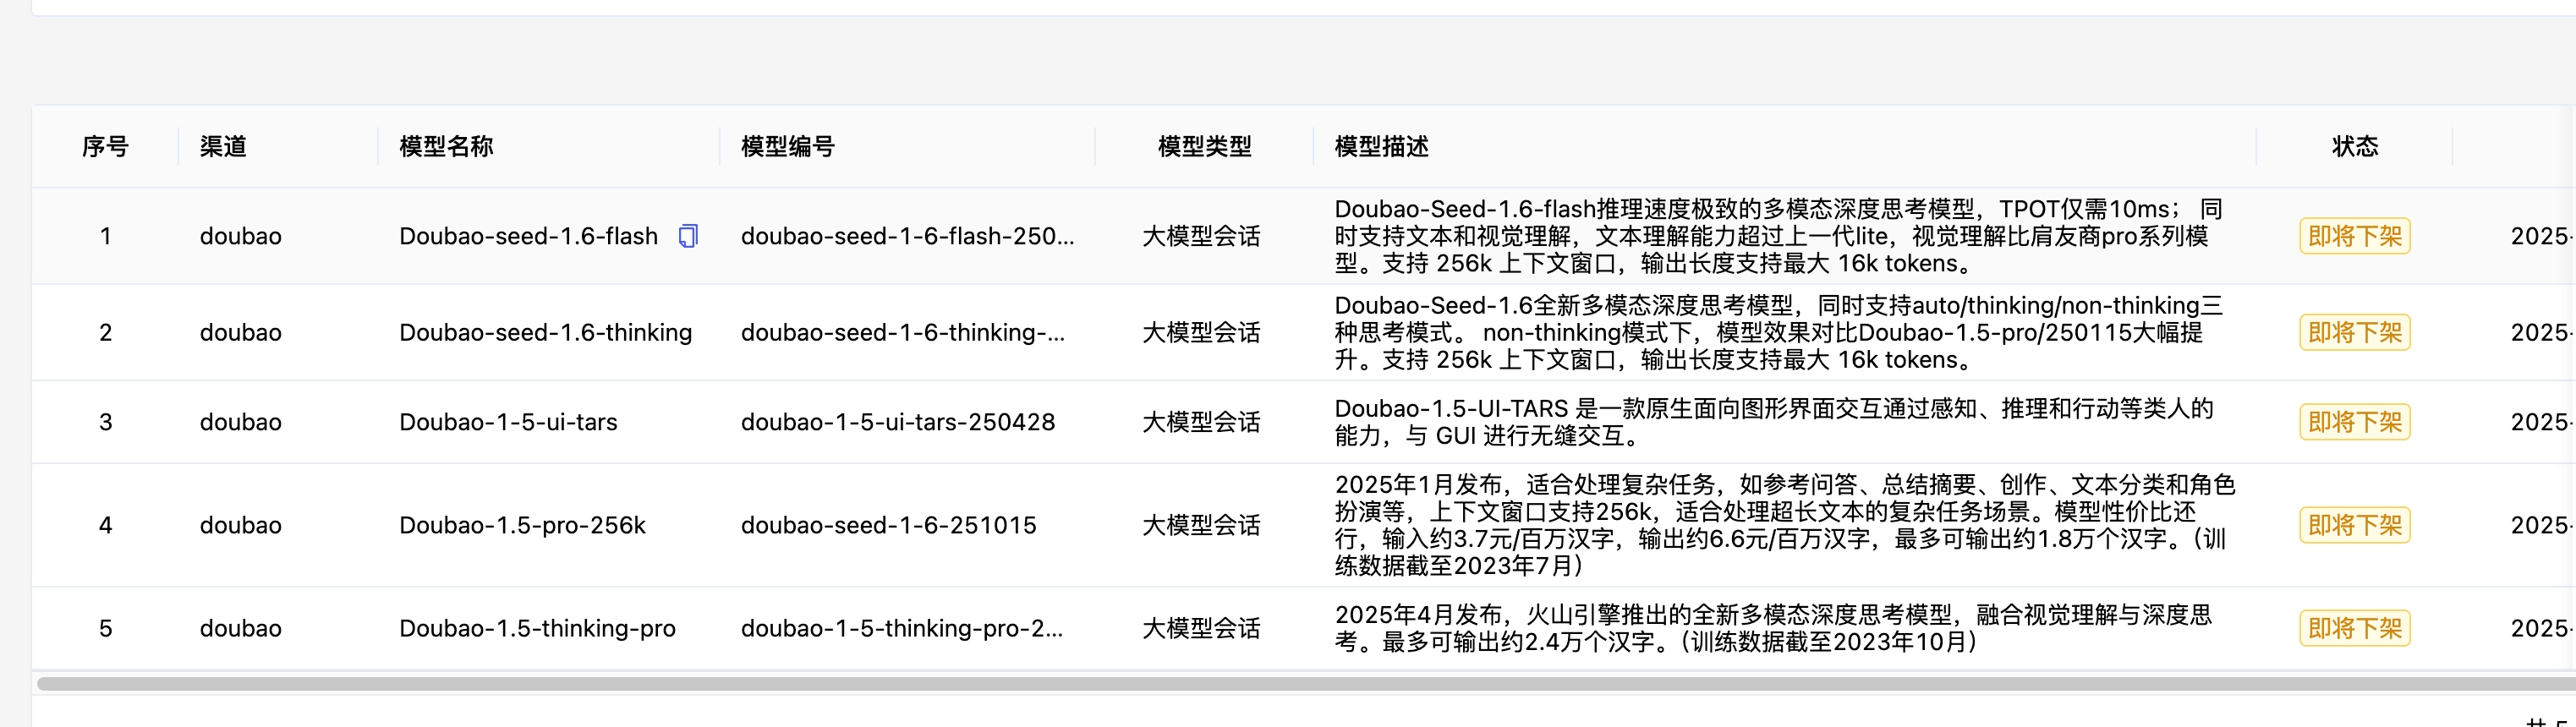
Task: Click the 即将下架 tag for Doubao-seed-1.6-flash
Action: tap(2355, 236)
